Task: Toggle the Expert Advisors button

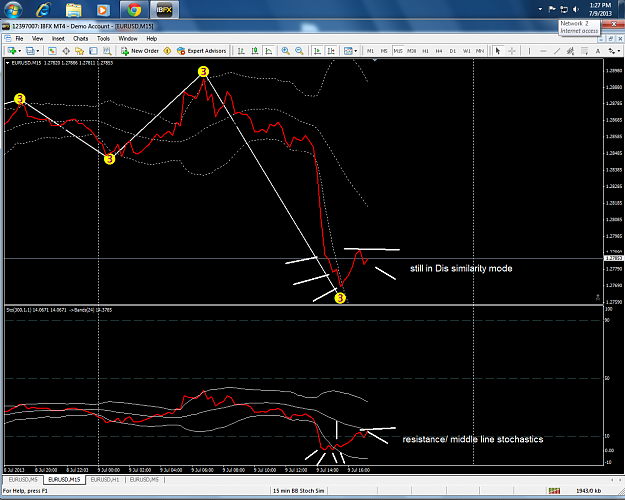Action: coord(201,51)
